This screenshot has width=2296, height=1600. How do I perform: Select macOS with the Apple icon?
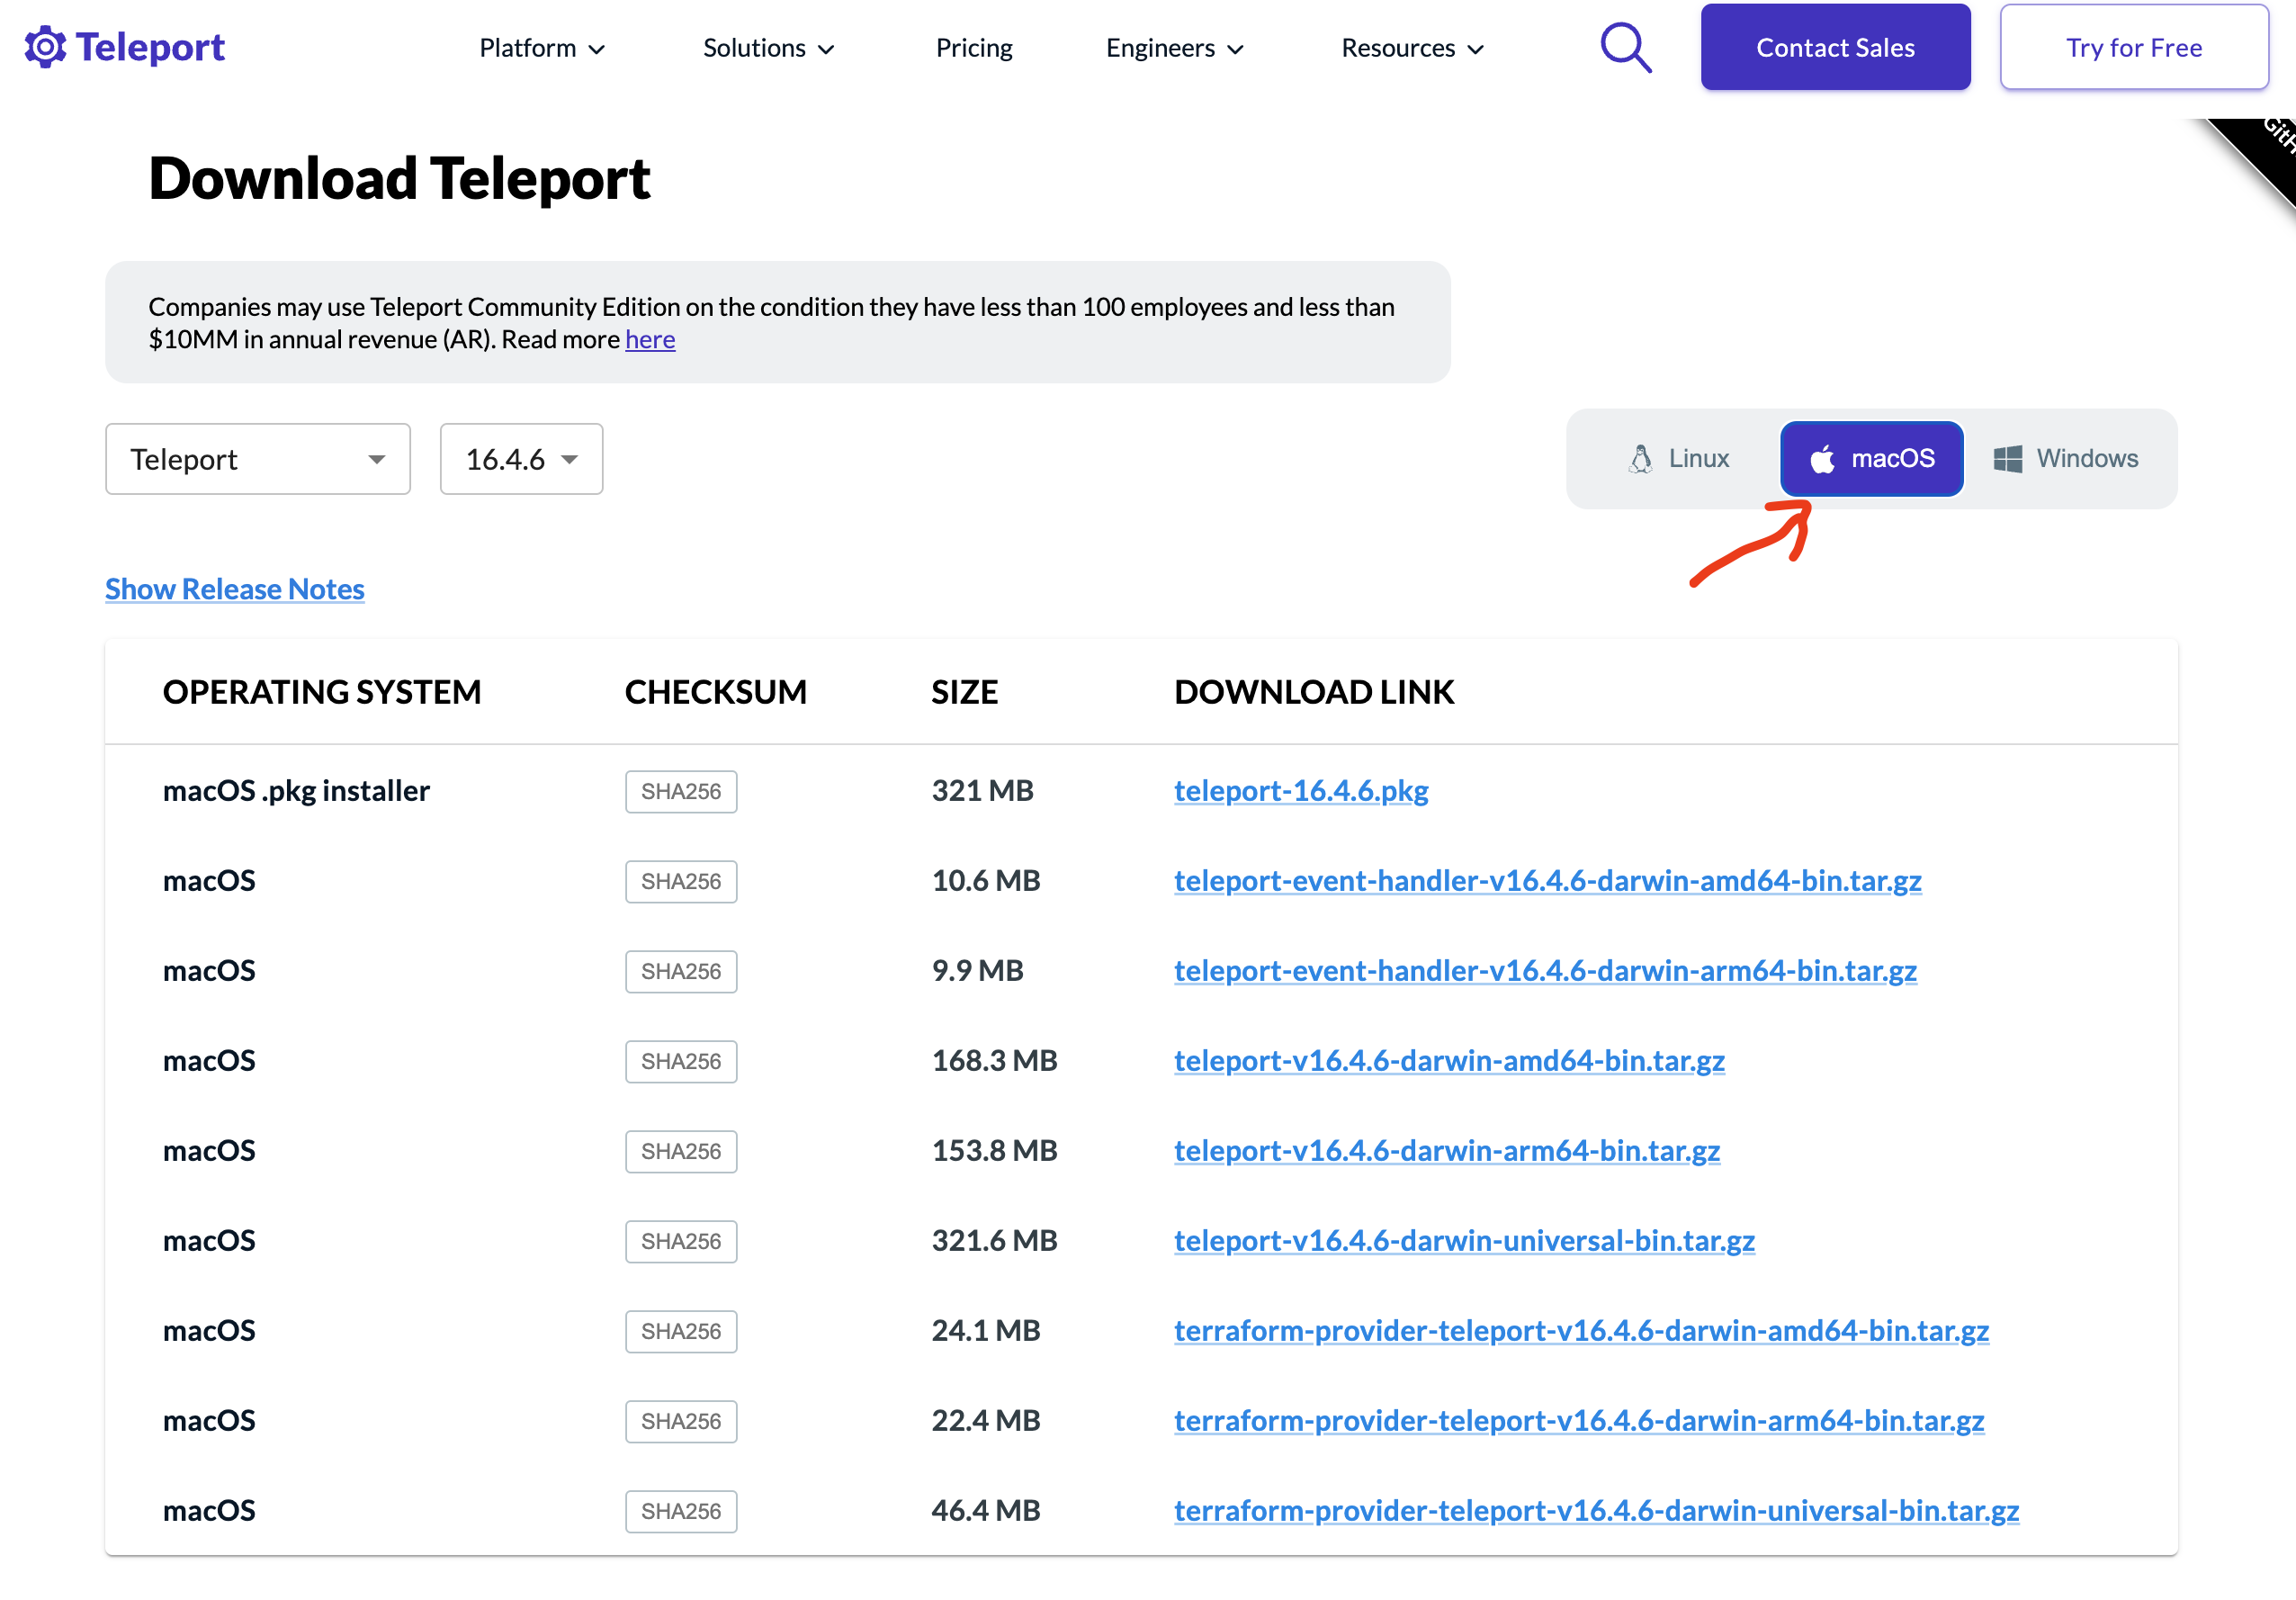click(x=1871, y=459)
